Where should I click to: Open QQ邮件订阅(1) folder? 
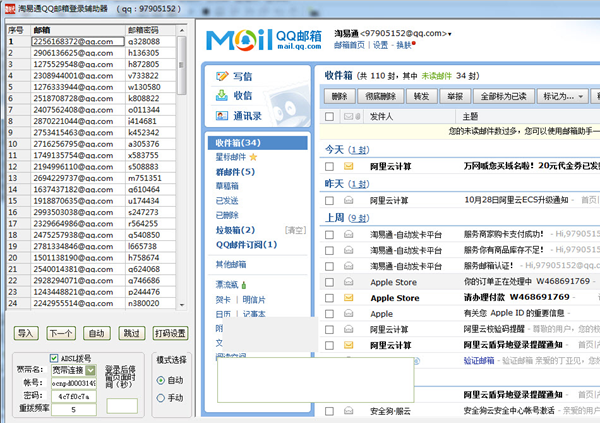click(246, 245)
